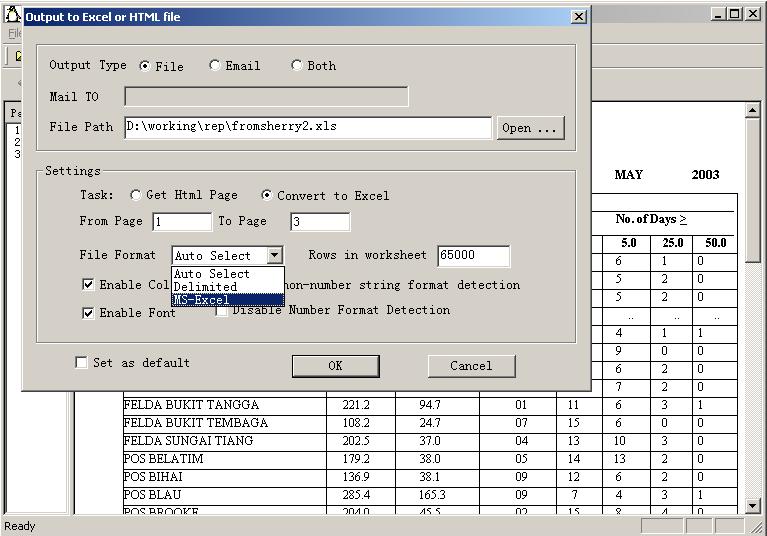Viewport: 767px width, 536px height.
Task: Click the Rows in worksheet field
Action: [x=474, y=256]
